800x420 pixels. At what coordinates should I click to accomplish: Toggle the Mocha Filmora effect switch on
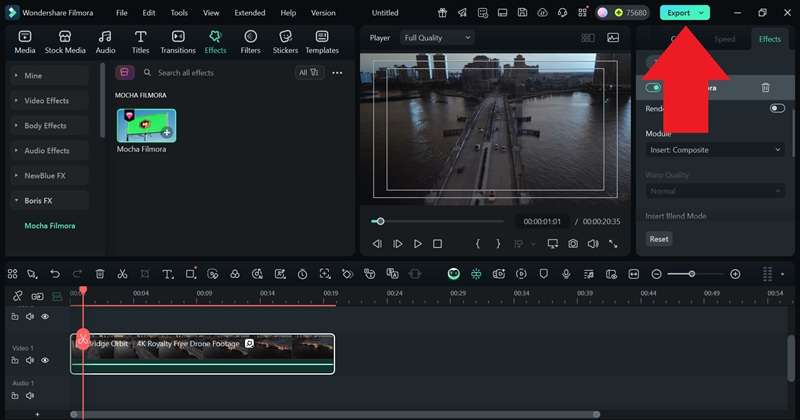[653, 88]
